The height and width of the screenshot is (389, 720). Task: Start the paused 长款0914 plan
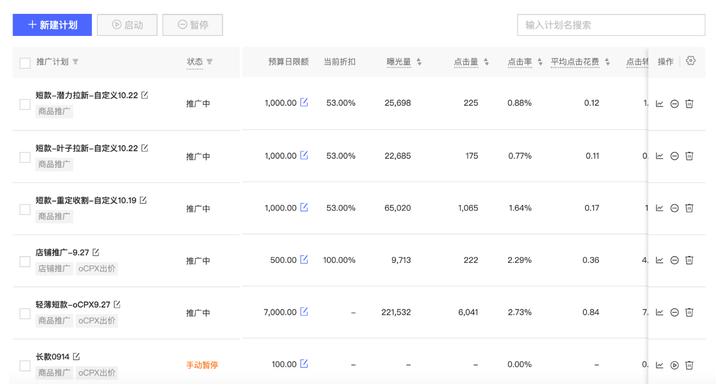click(675, 365)
